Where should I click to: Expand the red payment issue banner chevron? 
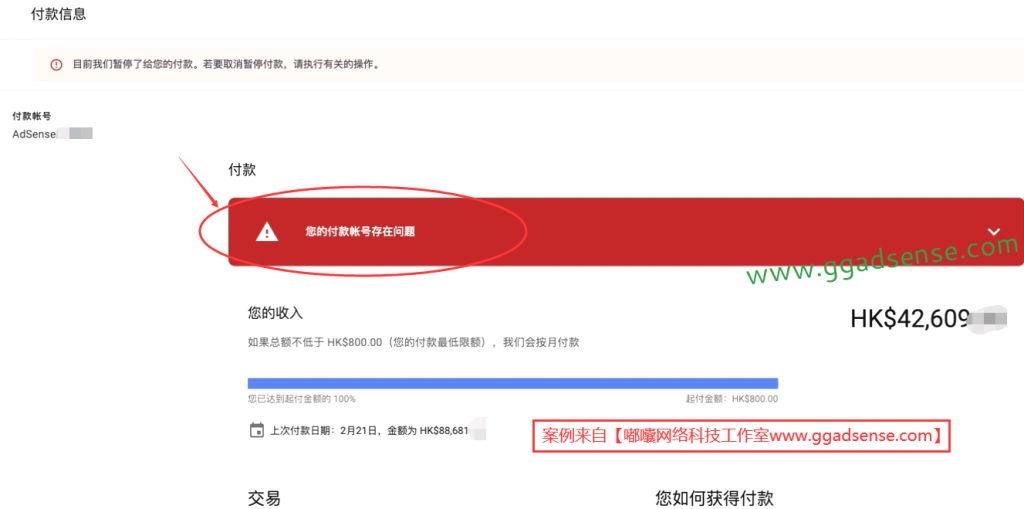994,231
